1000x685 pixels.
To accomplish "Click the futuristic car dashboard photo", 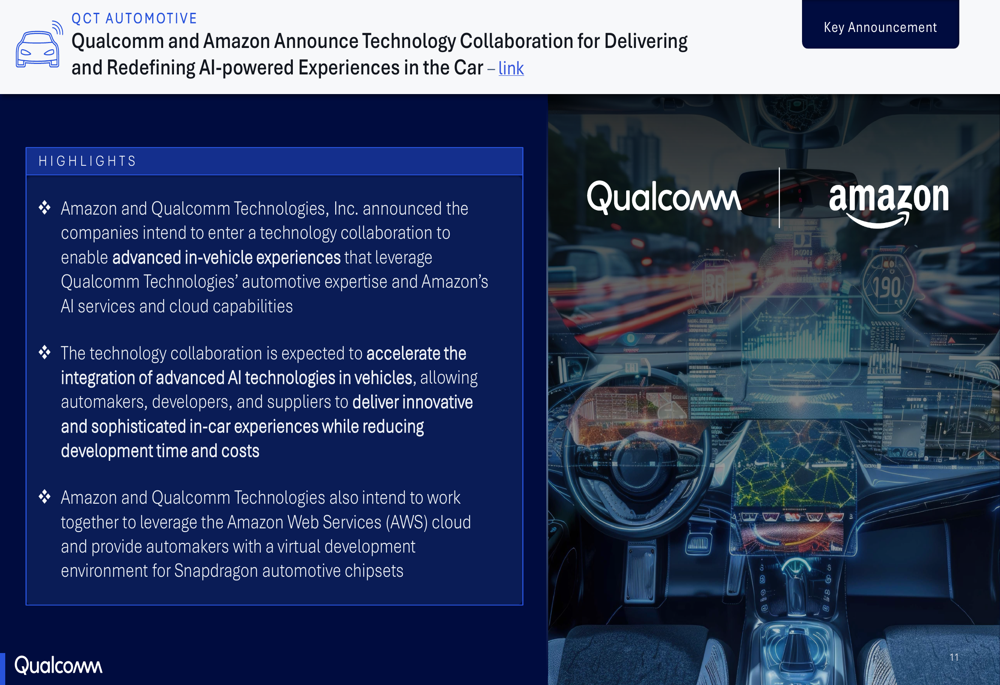I will point(774,389).
